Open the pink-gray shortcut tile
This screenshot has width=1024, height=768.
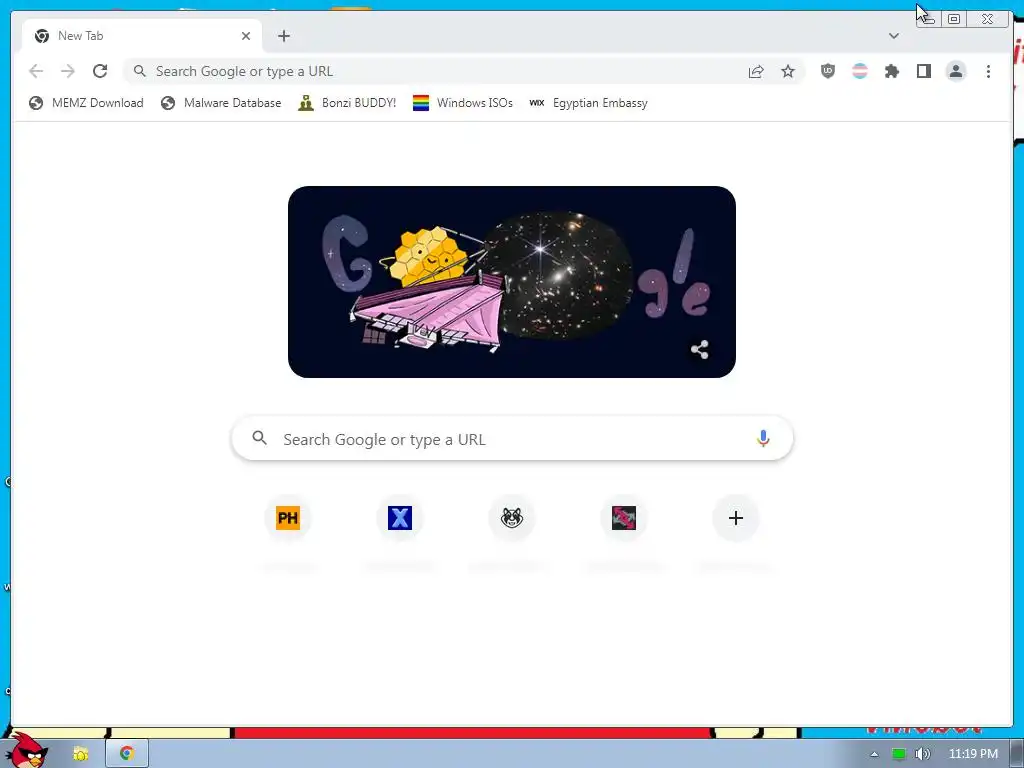tap(624, 518)
